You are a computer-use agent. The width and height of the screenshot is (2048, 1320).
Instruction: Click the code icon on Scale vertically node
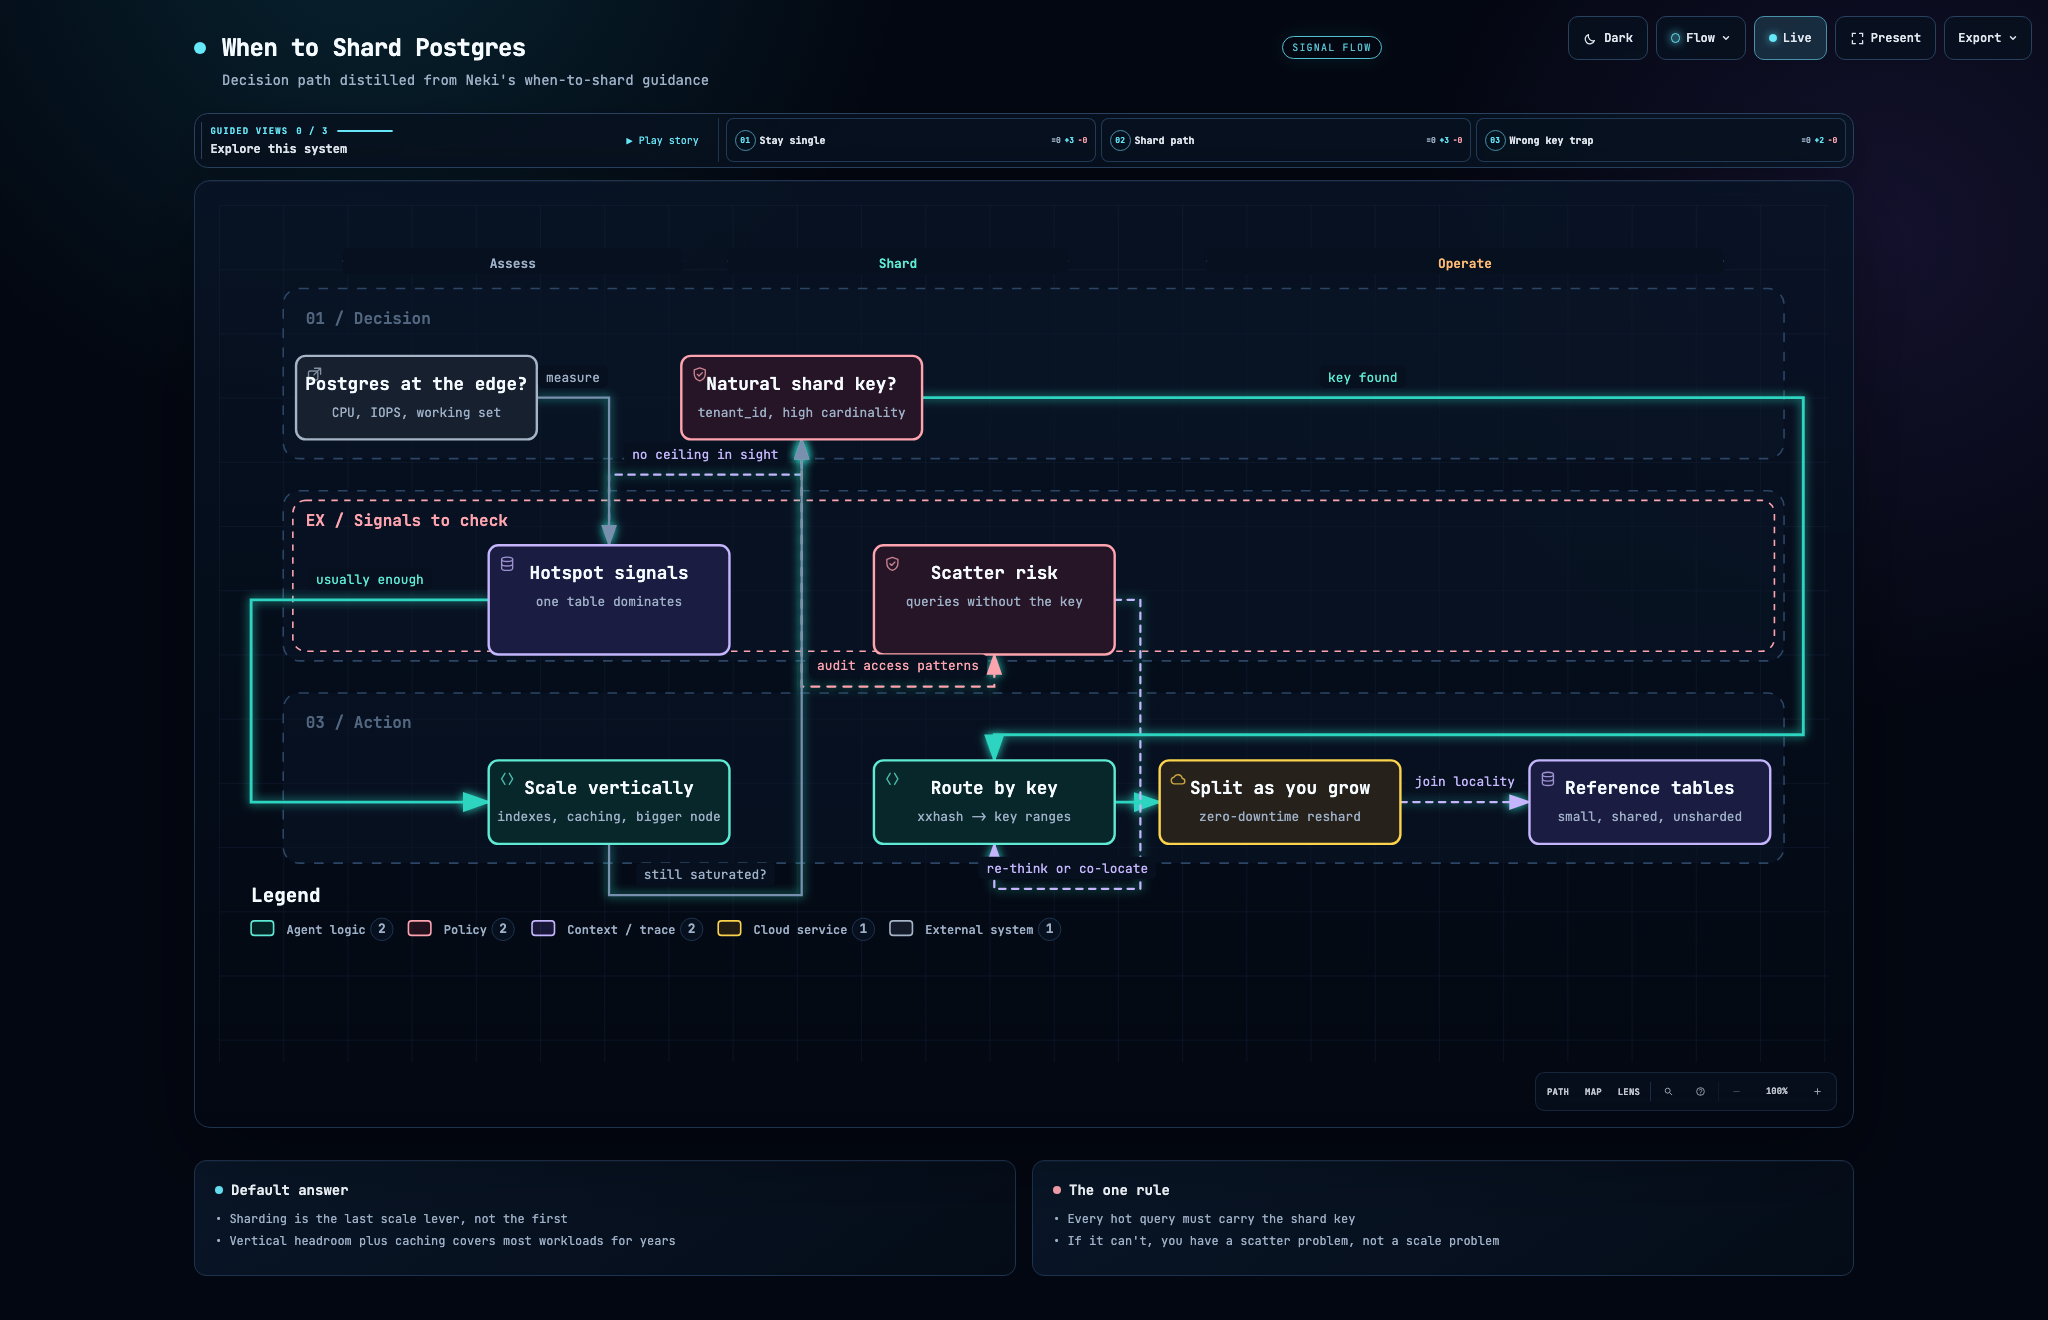coord(507,779)
